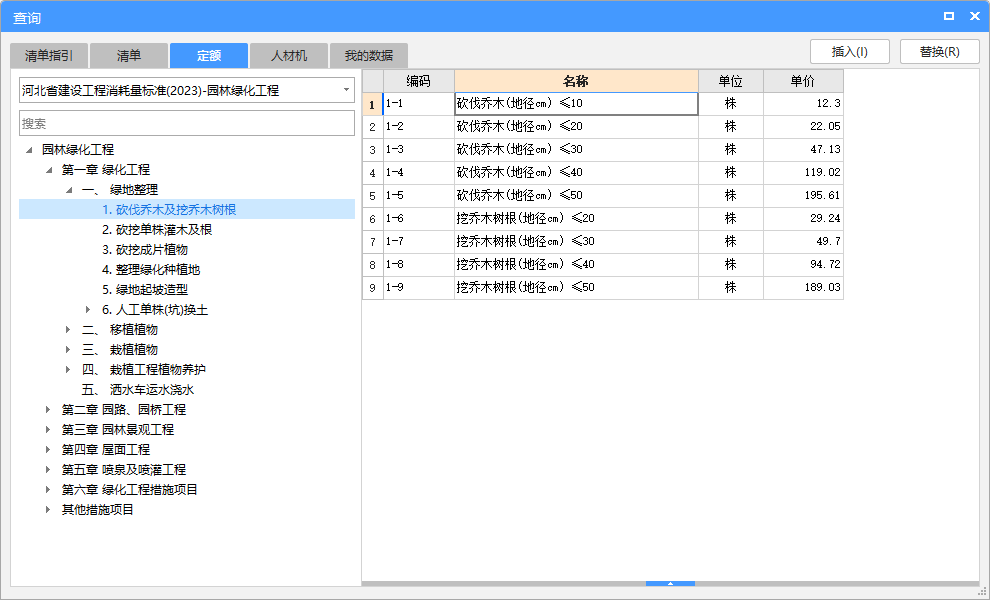Viewport: 990px width, 600px height.
Task: Click price value 47.13
Action: [803, 150]
